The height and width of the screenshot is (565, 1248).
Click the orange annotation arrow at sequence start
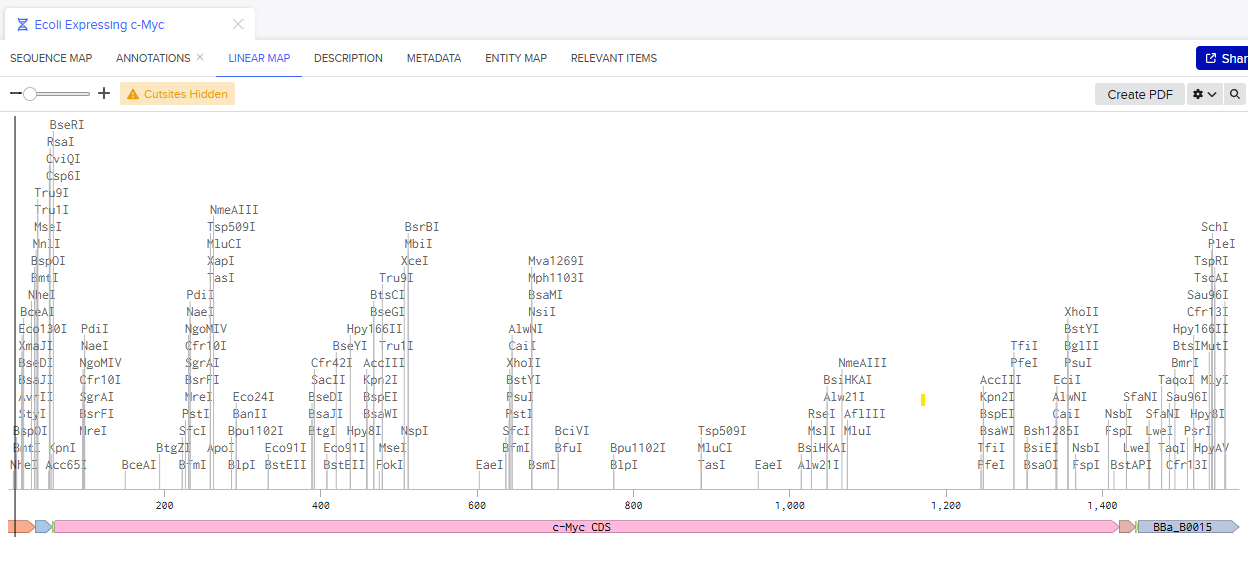[x=20, y=527]
